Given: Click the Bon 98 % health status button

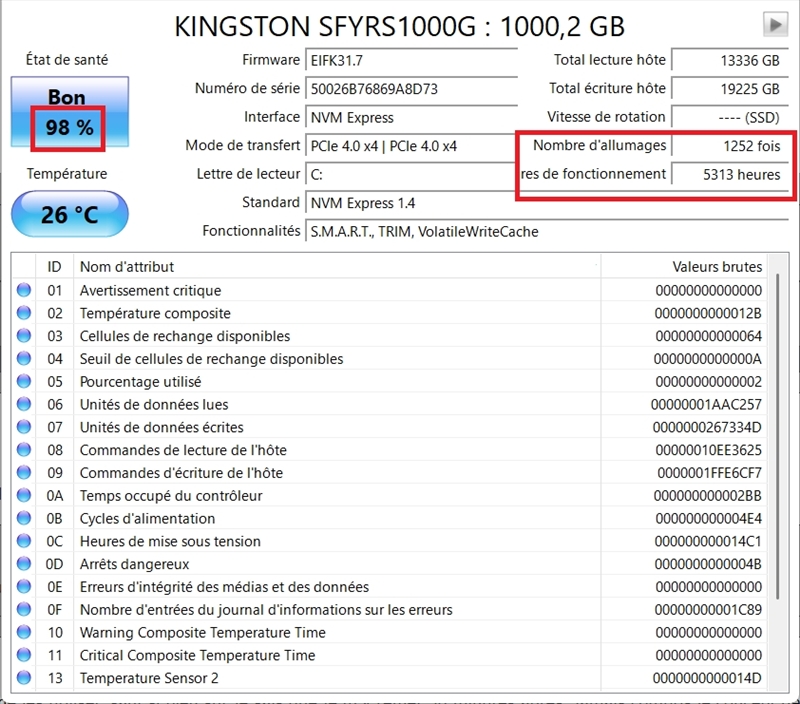Looking at the screenshot, I should pos(68,113).
